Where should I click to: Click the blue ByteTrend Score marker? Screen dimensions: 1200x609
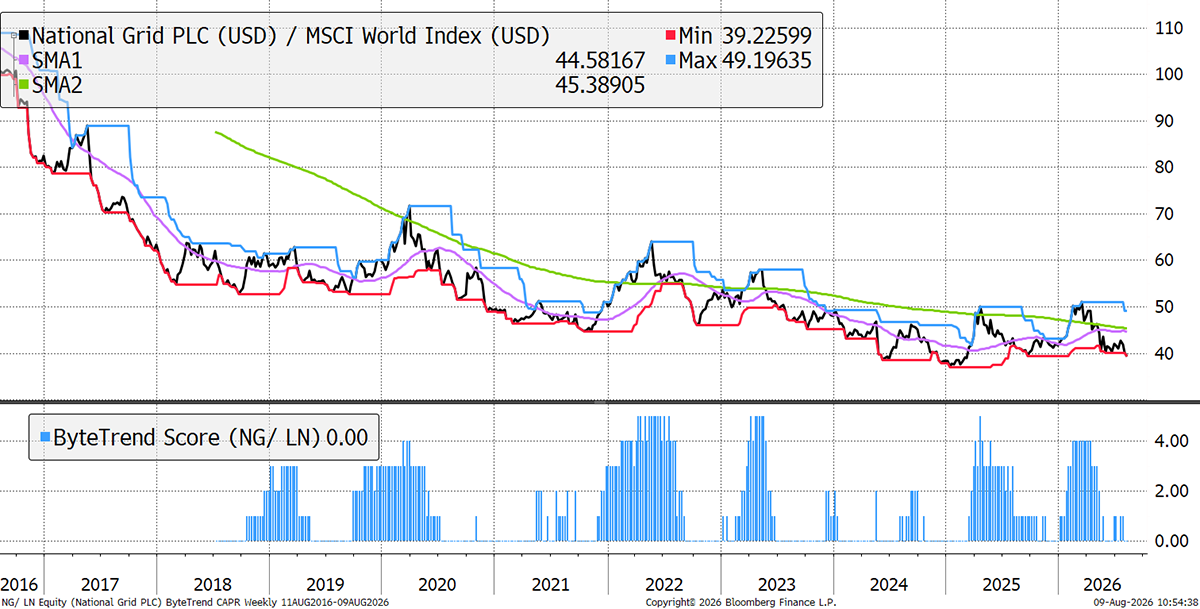pos(43,437)
